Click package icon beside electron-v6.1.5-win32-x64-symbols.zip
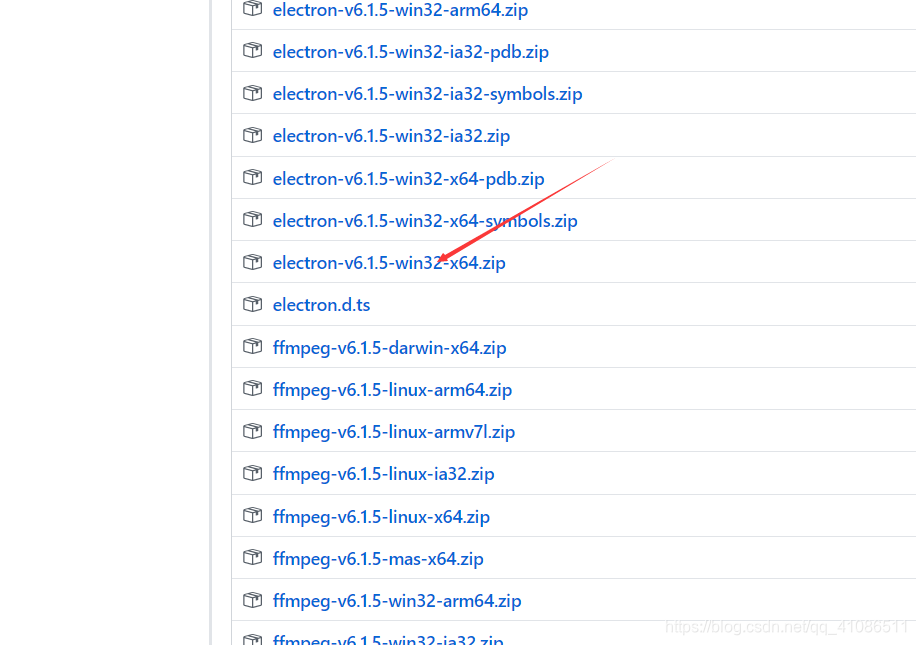Viewport: 916px width, 645px height. pyautogui.click(x=252, y=219)
